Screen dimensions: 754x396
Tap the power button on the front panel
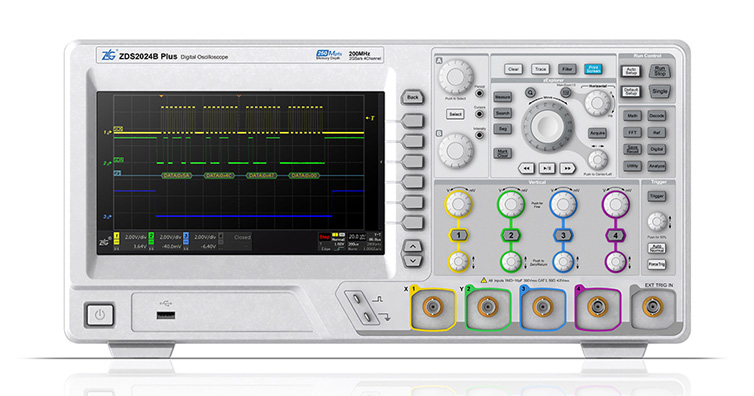[x=100, y=315]
